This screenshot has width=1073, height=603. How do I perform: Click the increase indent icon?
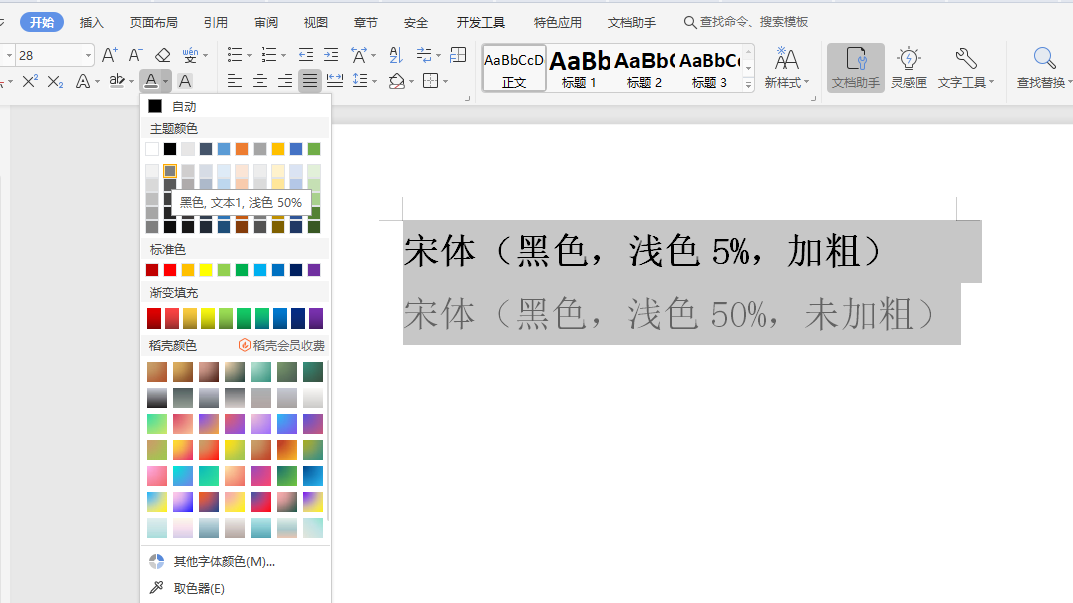coord(330,55)
